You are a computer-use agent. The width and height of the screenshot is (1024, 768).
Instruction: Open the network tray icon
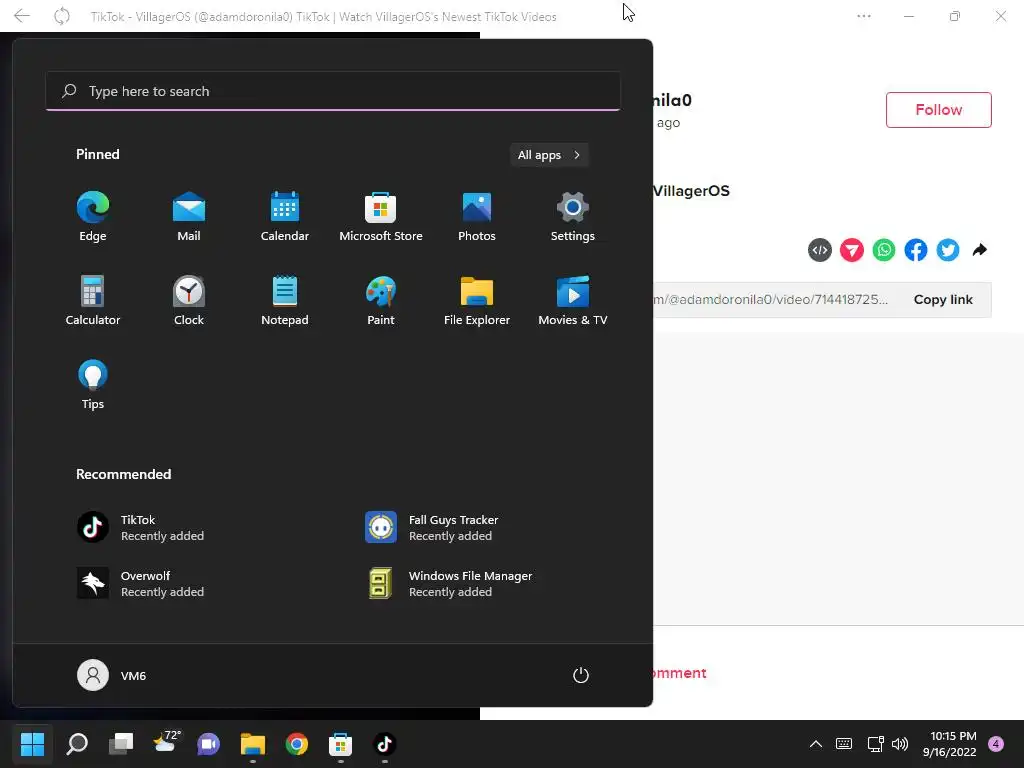point(875,744)
